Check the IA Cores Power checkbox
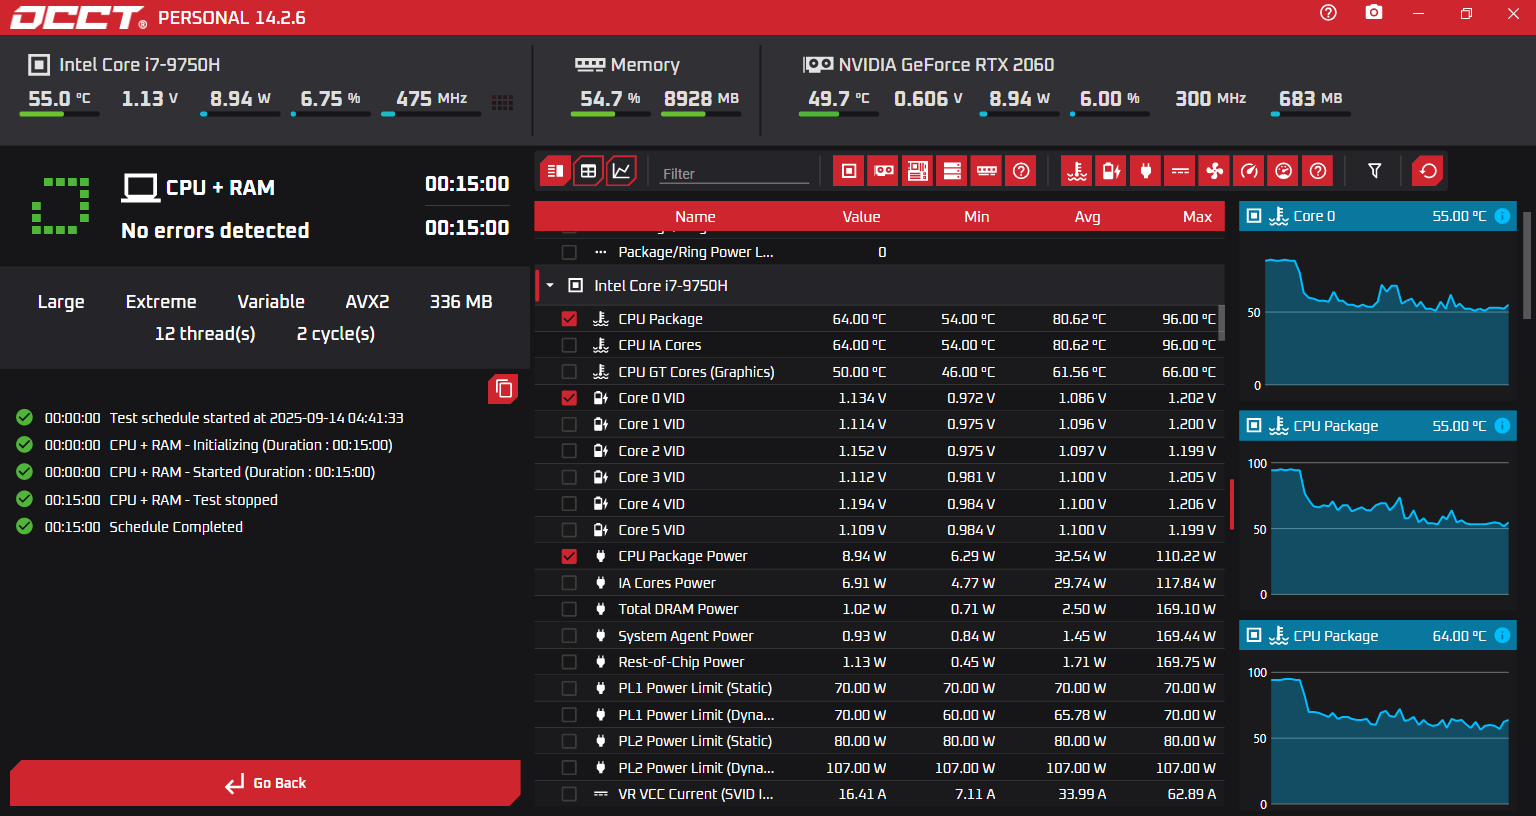 [x=569, y=583]
